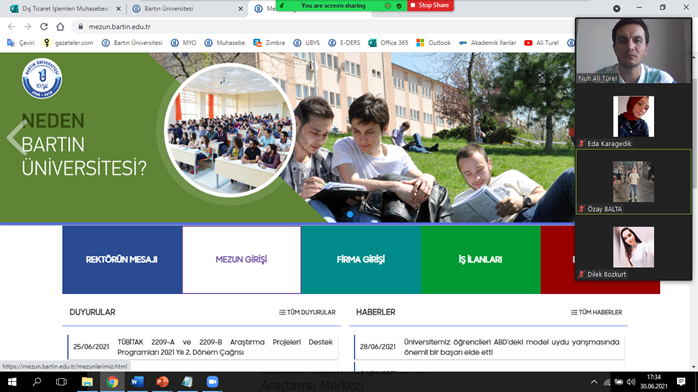This screenshot has width=698, height=392.
Task: Go to the browser home icon
Action: (60, 27)
